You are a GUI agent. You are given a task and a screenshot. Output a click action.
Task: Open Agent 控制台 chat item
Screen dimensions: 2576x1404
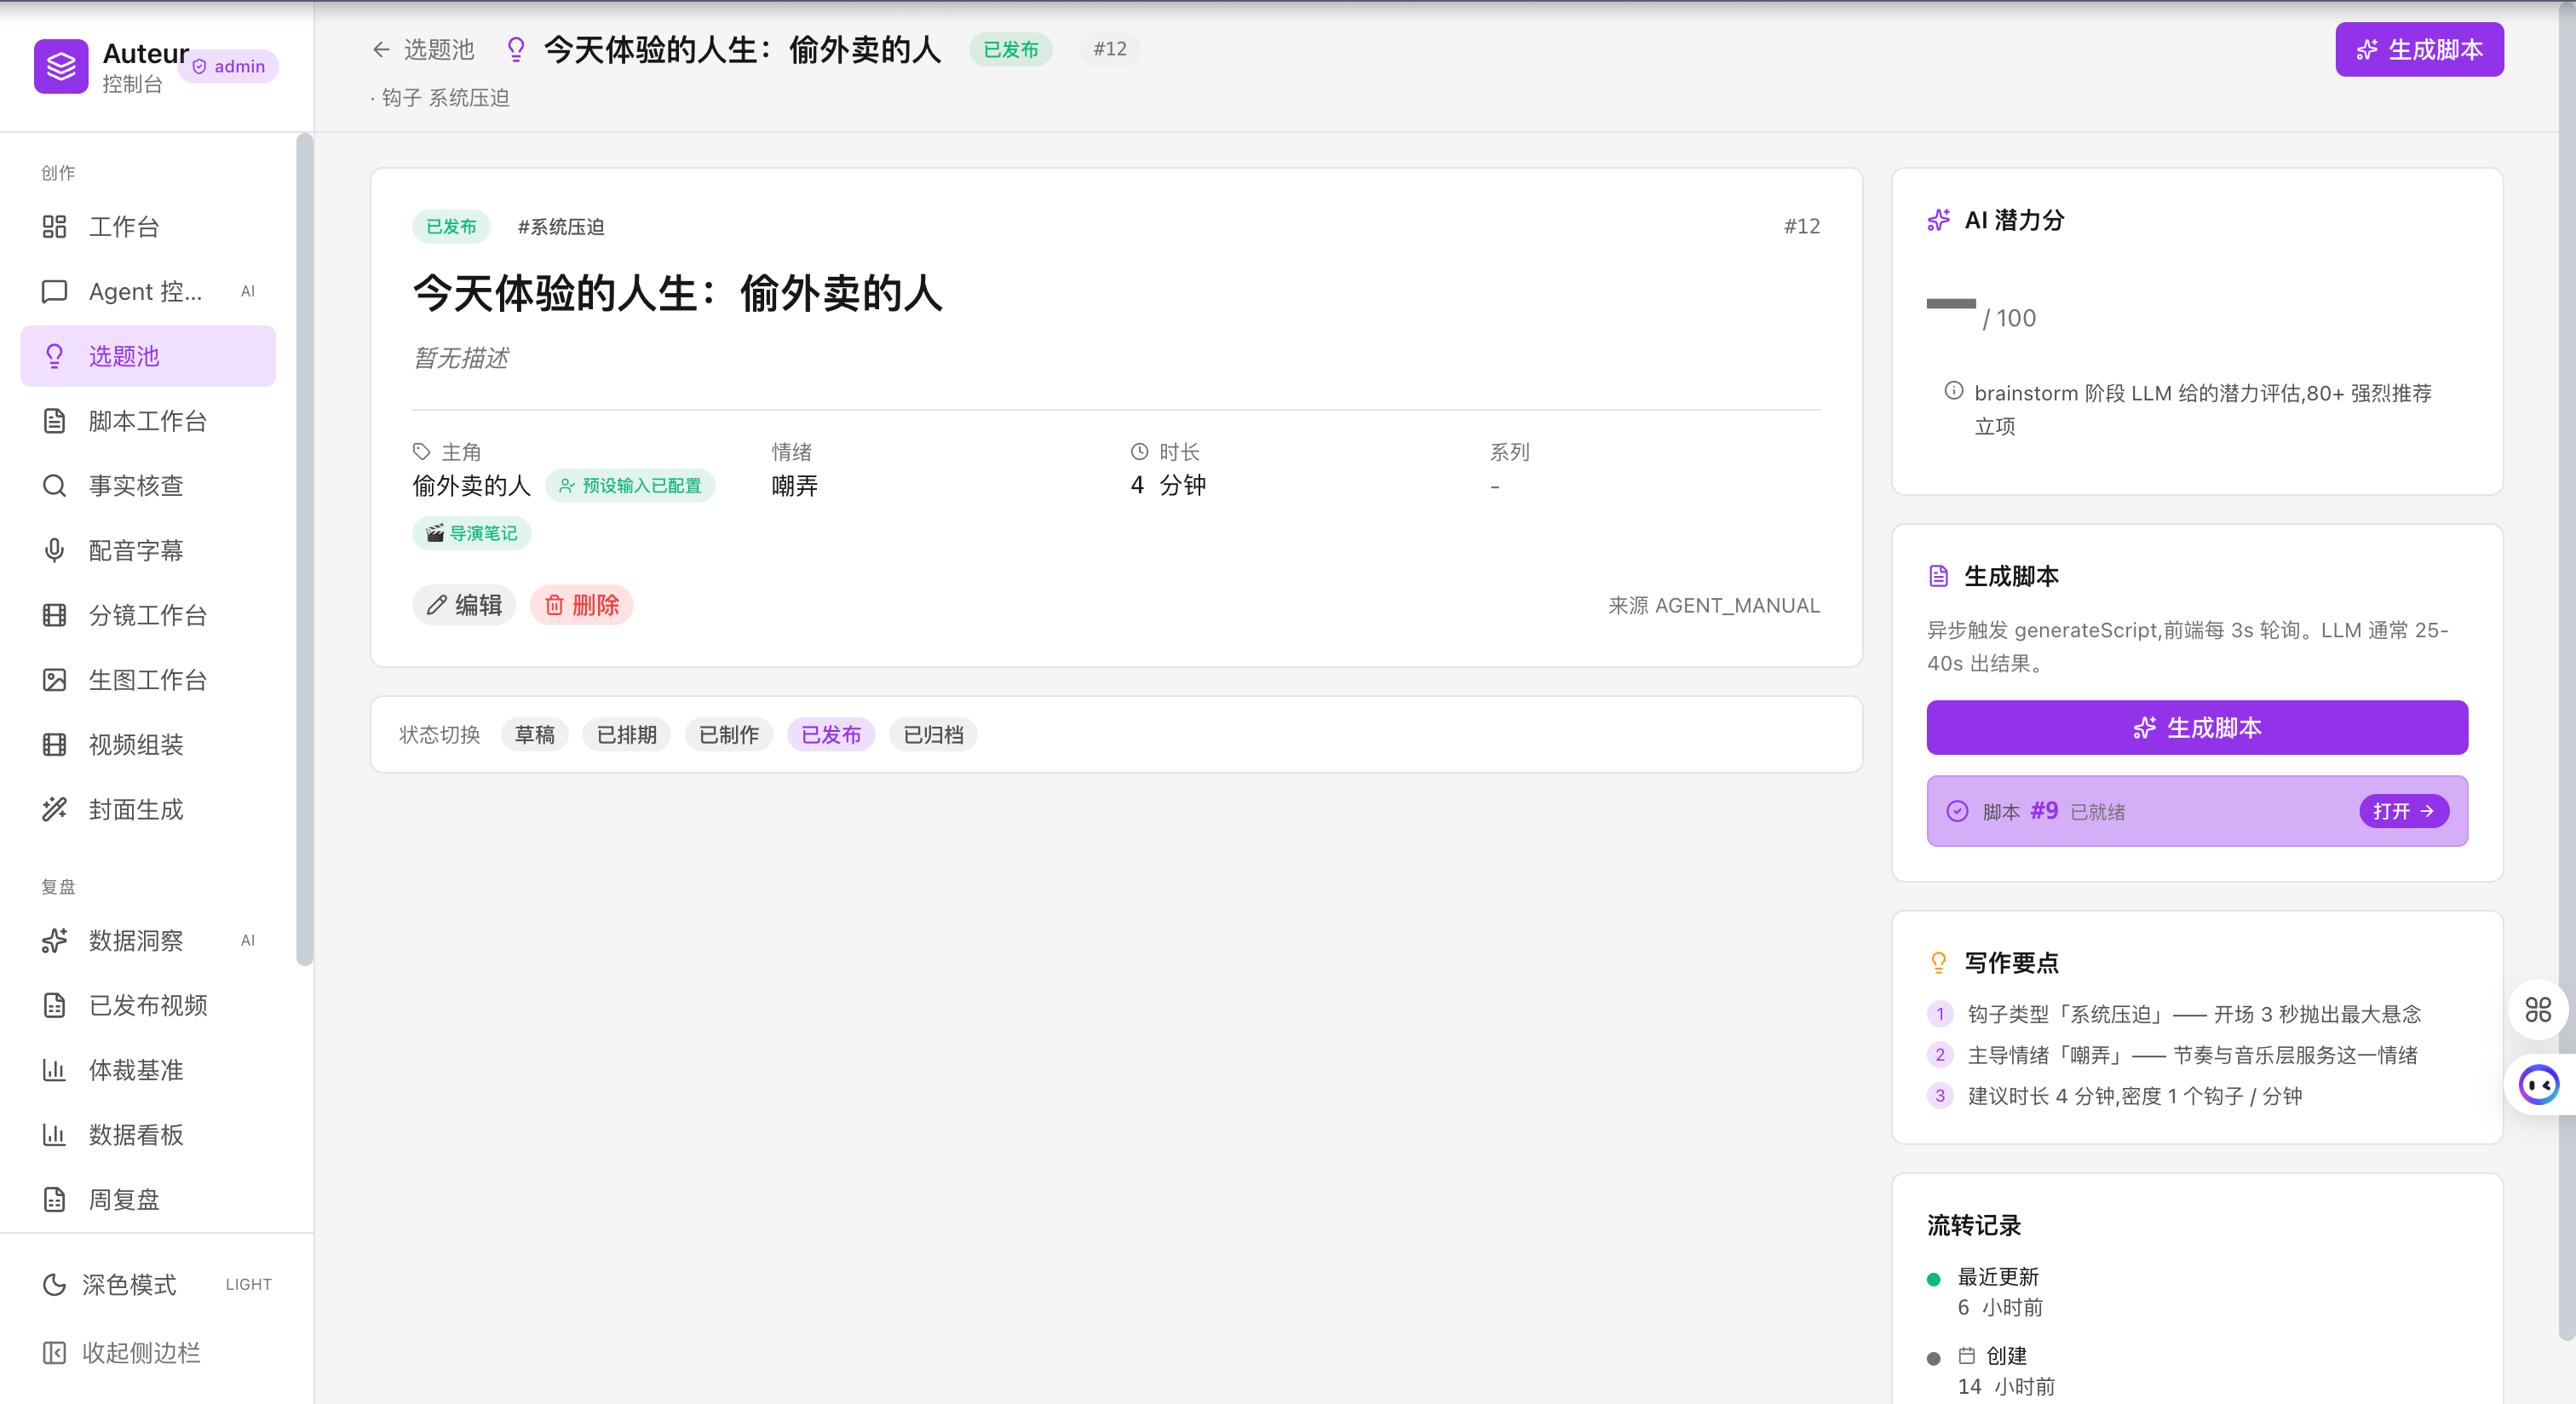[148, 291]
